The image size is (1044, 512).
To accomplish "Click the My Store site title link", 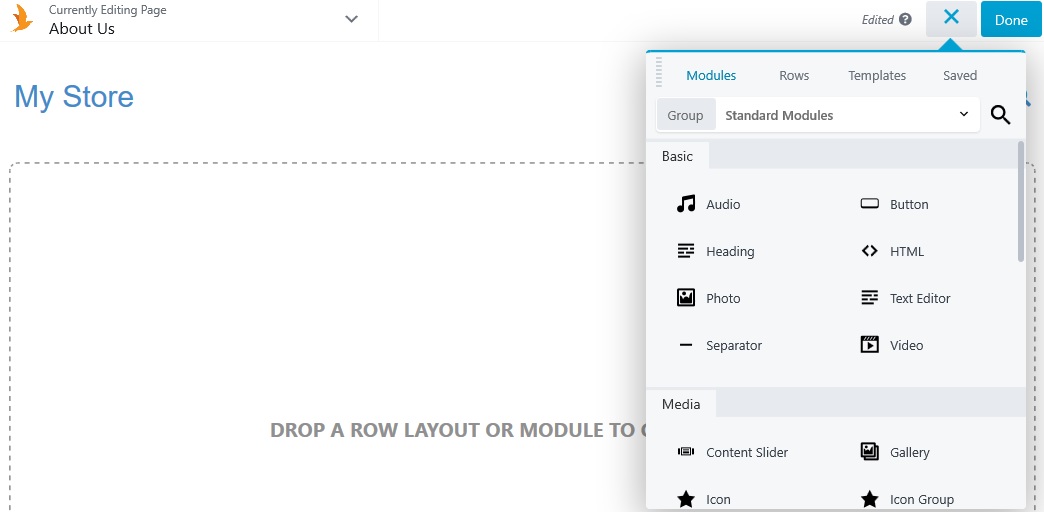I will tap(74, 97).
